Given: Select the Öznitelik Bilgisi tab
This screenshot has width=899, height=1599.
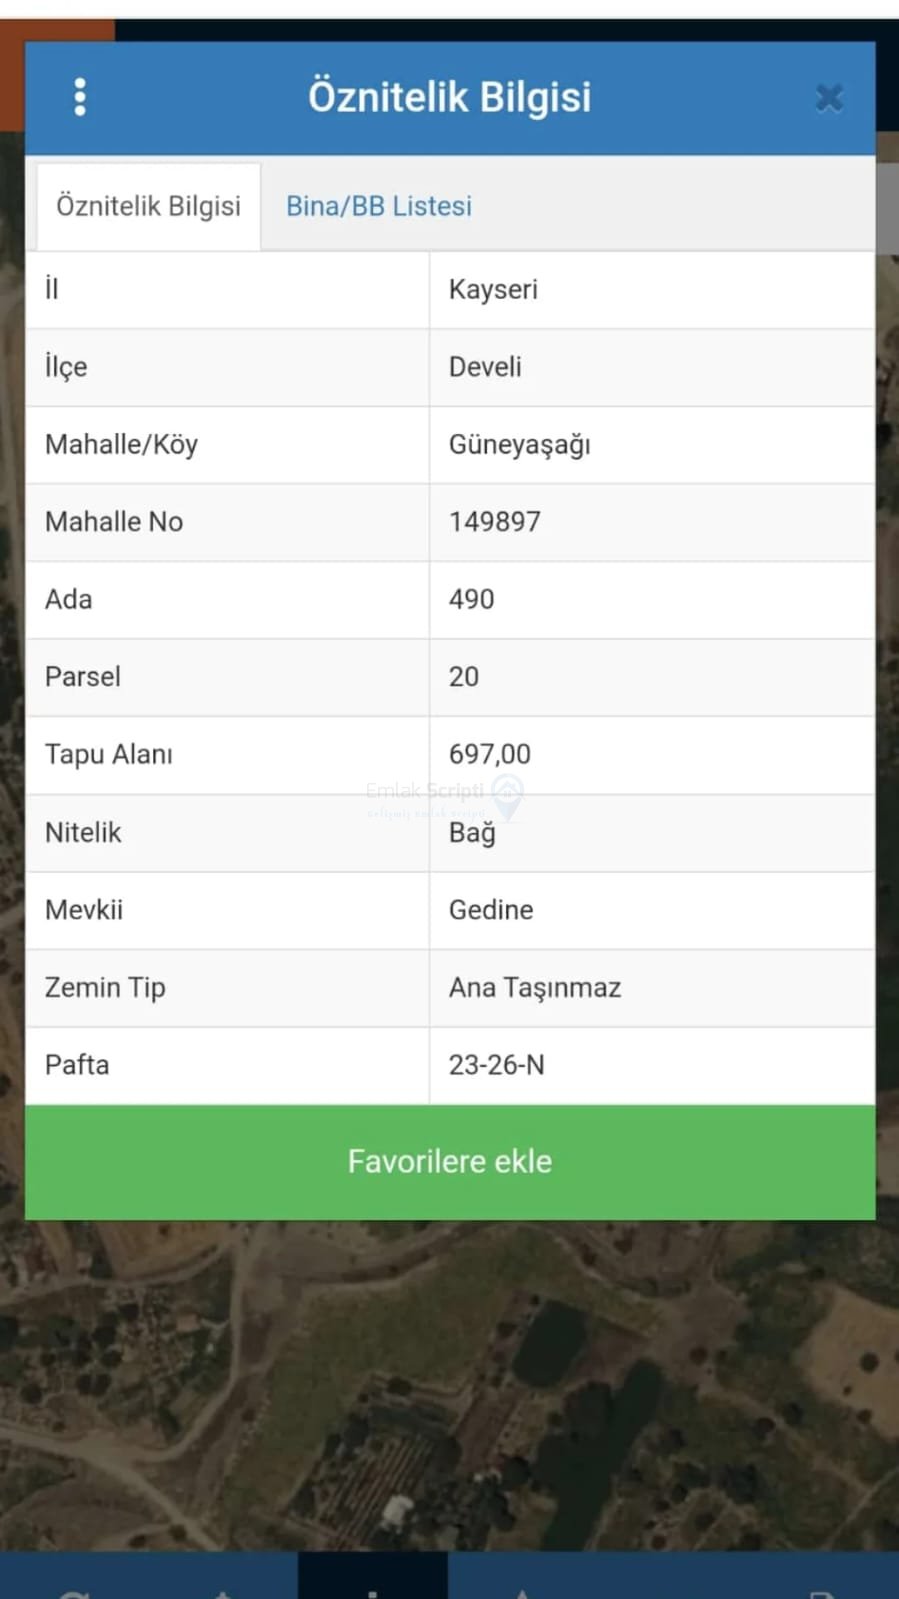Looking at the screenshot, I should 148,206.
